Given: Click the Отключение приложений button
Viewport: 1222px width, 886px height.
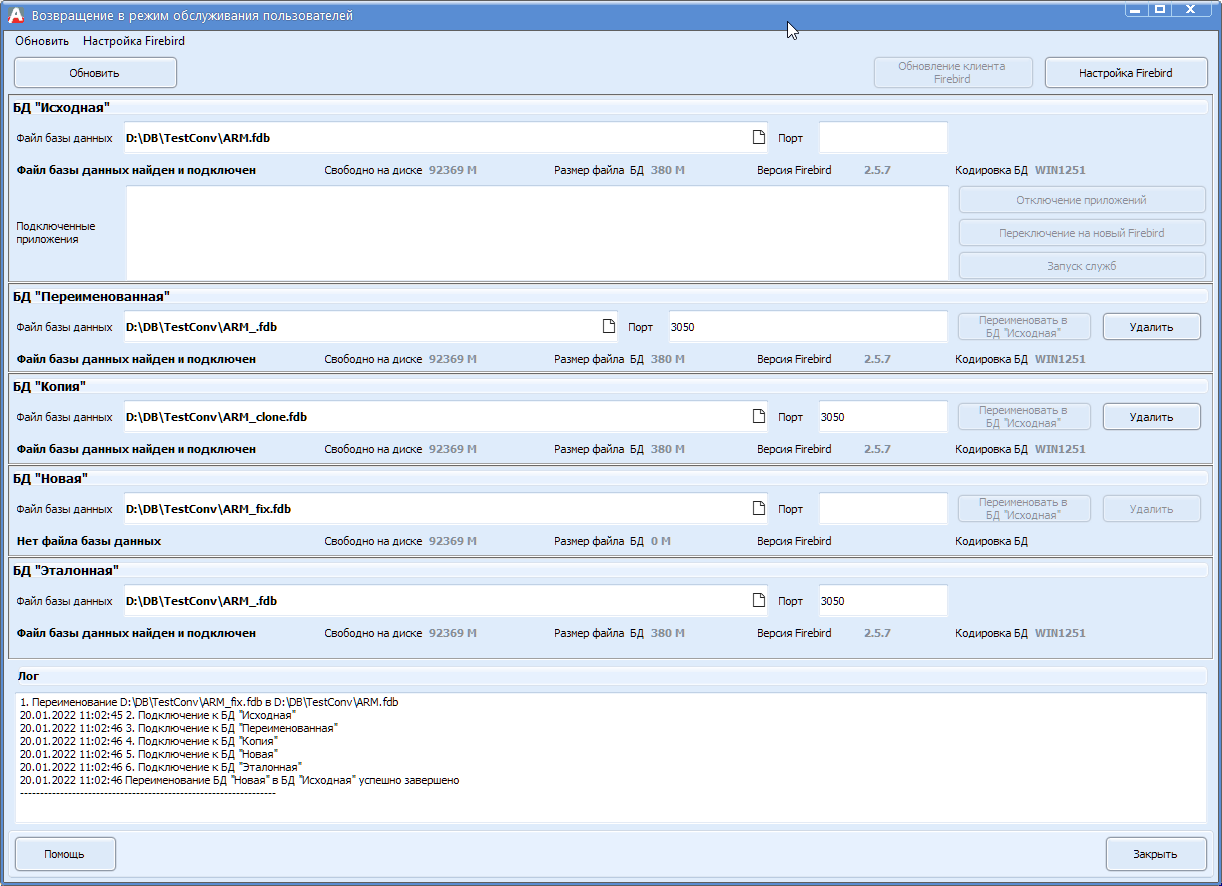Looking at the screenshot, I should (1082, 200).
